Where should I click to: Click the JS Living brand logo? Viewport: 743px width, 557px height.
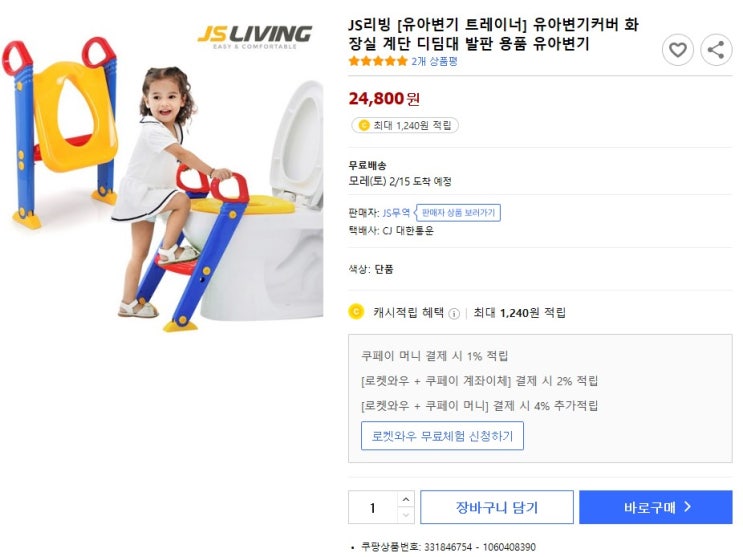pyautogui.click(x=254, y=36)
